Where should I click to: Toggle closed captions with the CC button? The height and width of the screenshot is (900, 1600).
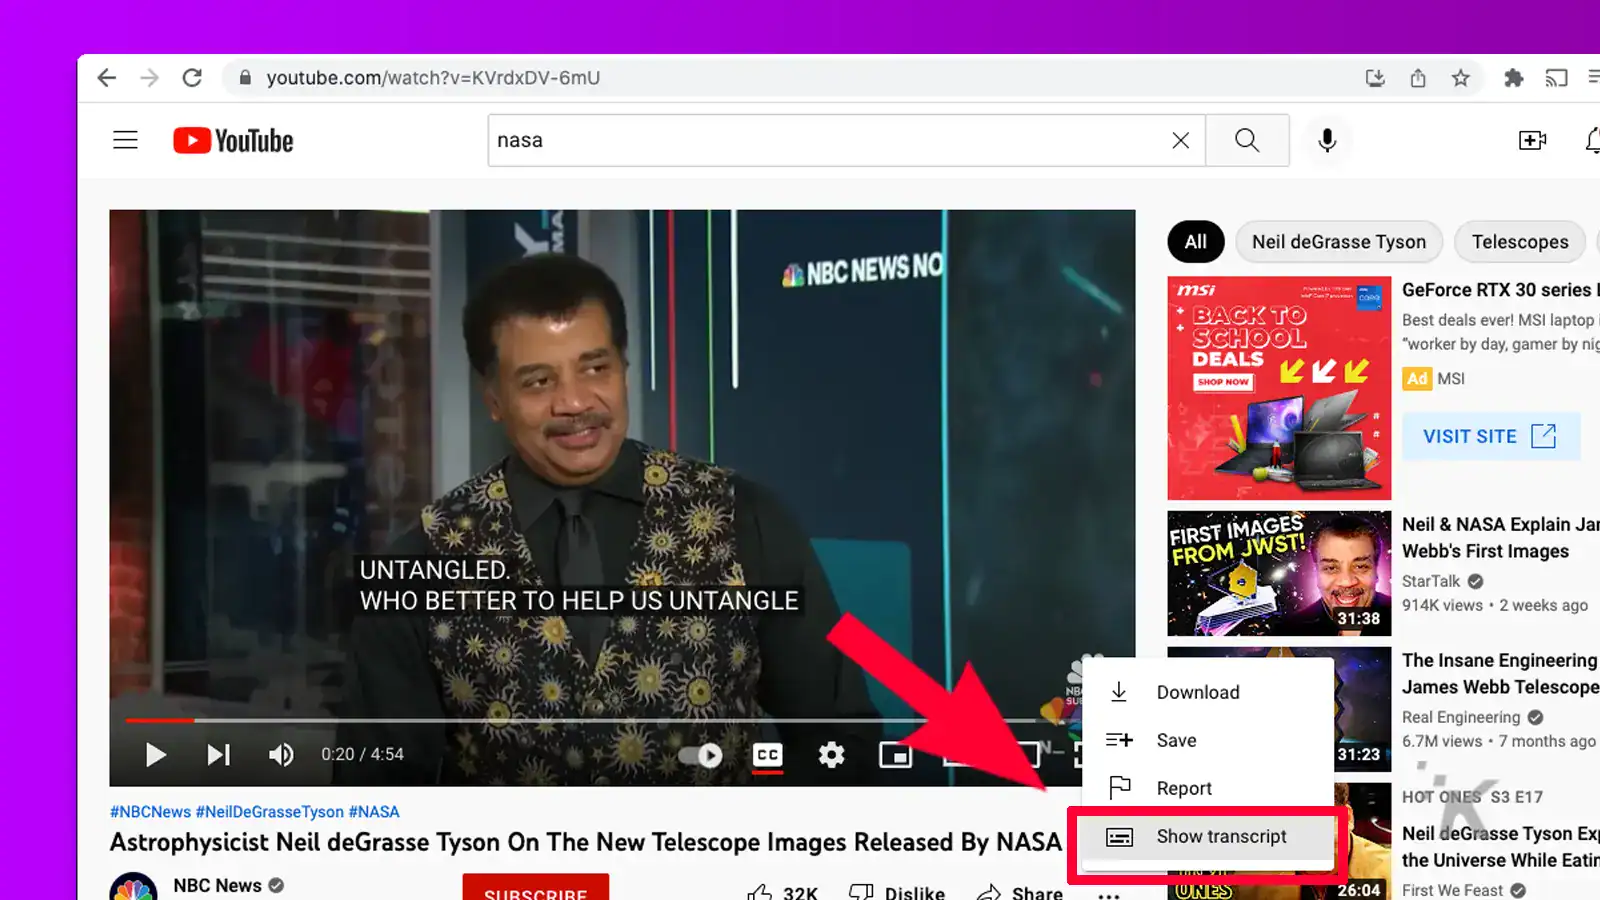766,756
